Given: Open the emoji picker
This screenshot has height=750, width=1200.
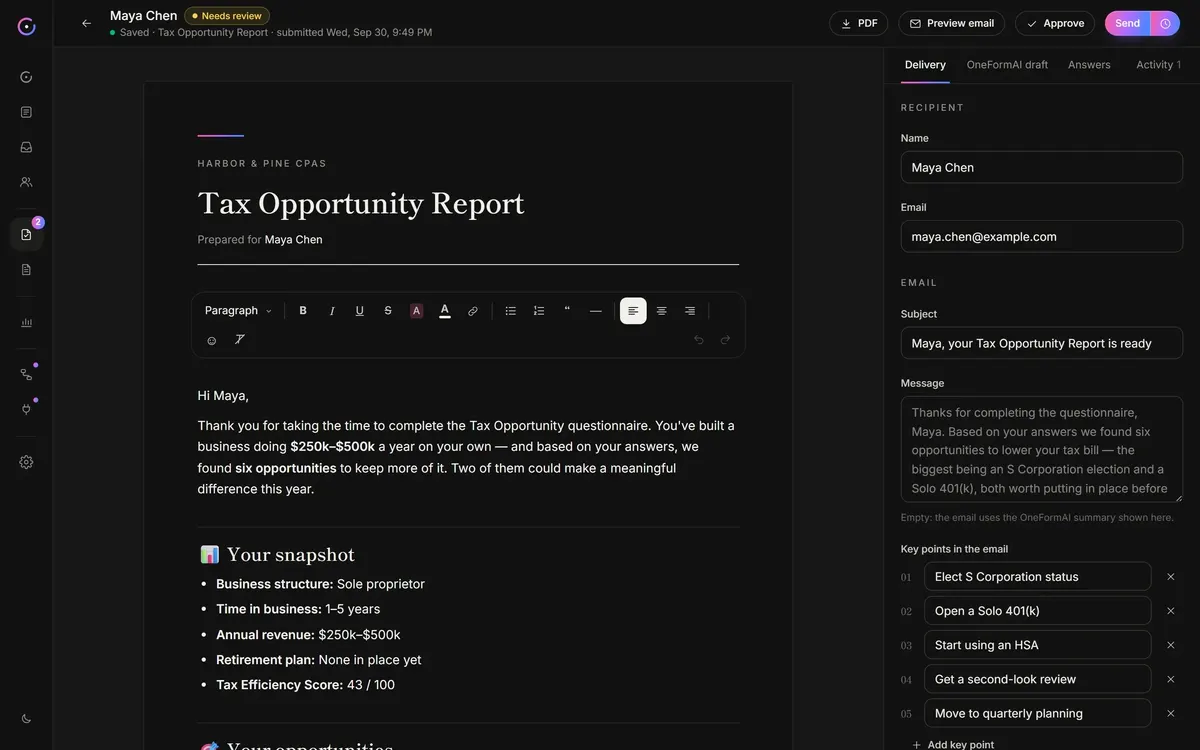Looking at the screenshot, I should coord(211,340).
